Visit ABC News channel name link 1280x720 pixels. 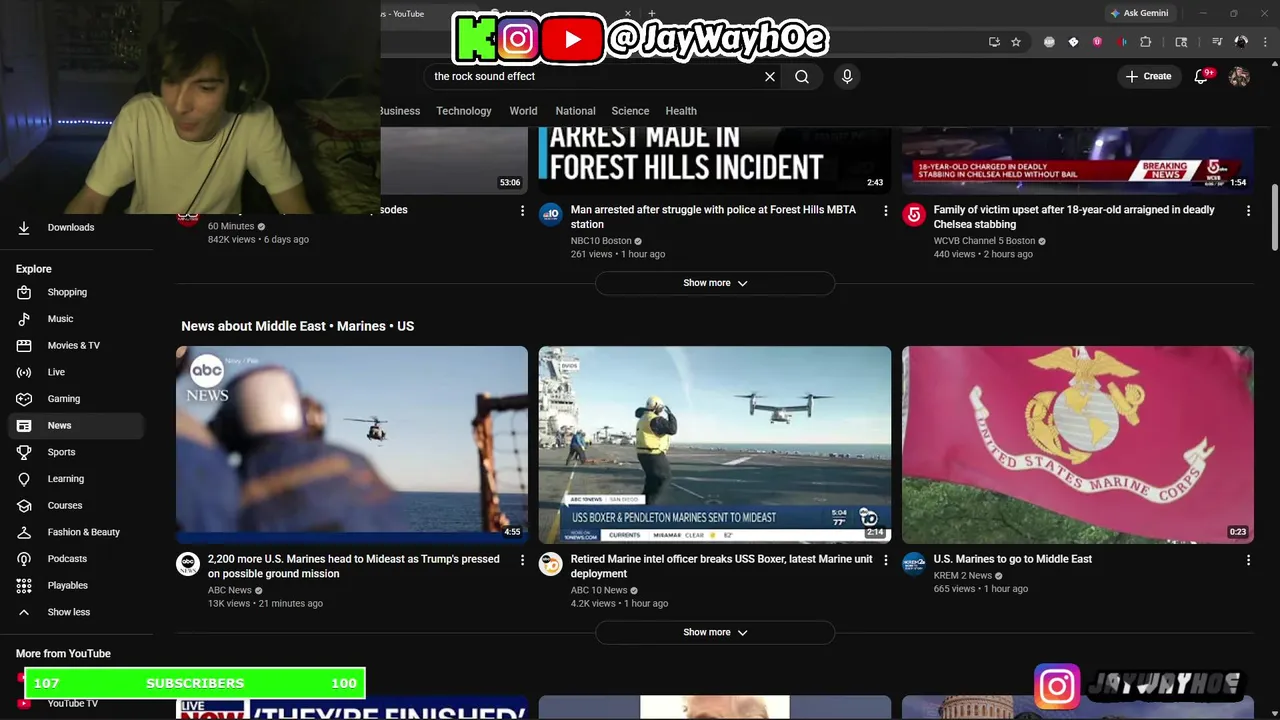(230, 590)
